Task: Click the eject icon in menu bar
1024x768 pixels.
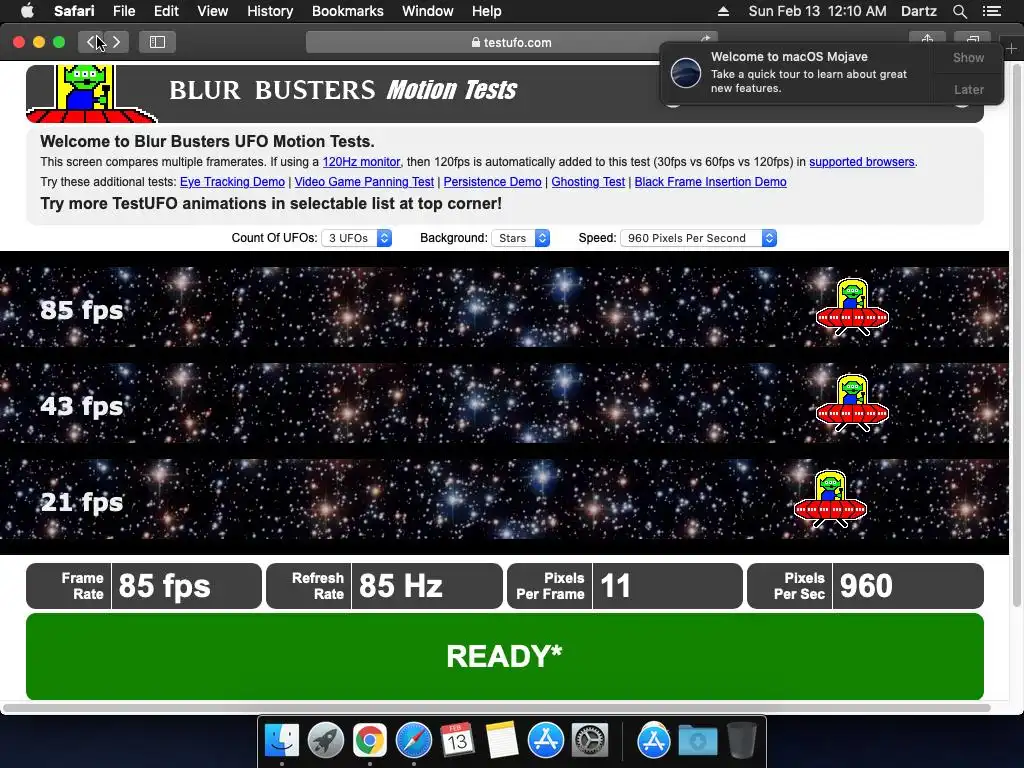Action: pyautogui.click(x=723, y=11)
